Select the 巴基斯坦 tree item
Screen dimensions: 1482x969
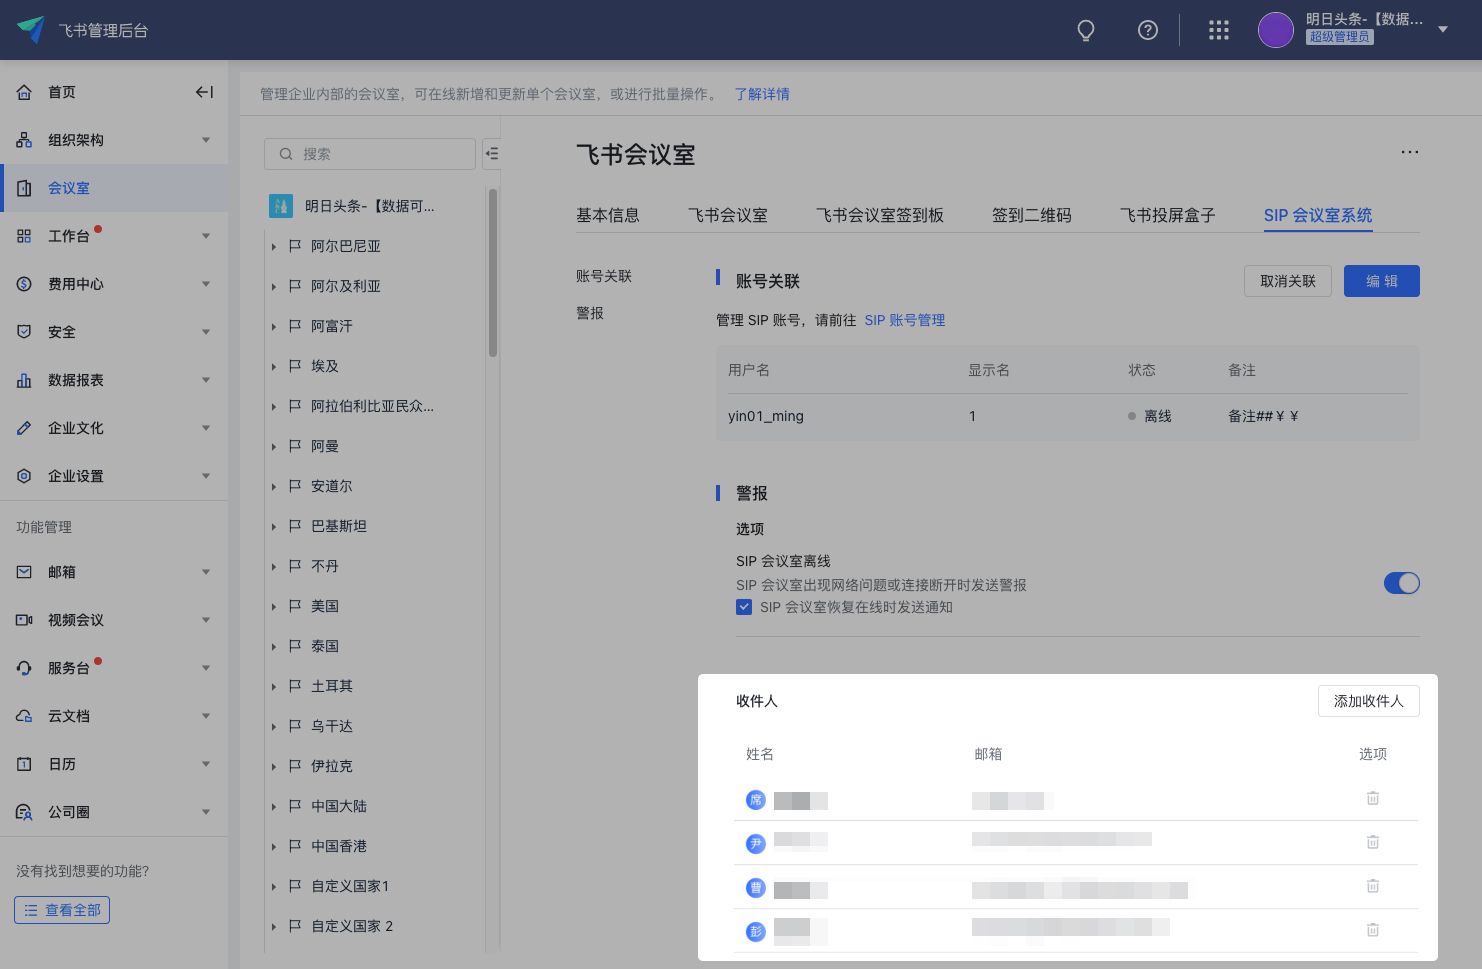click(x=339, y=526)
